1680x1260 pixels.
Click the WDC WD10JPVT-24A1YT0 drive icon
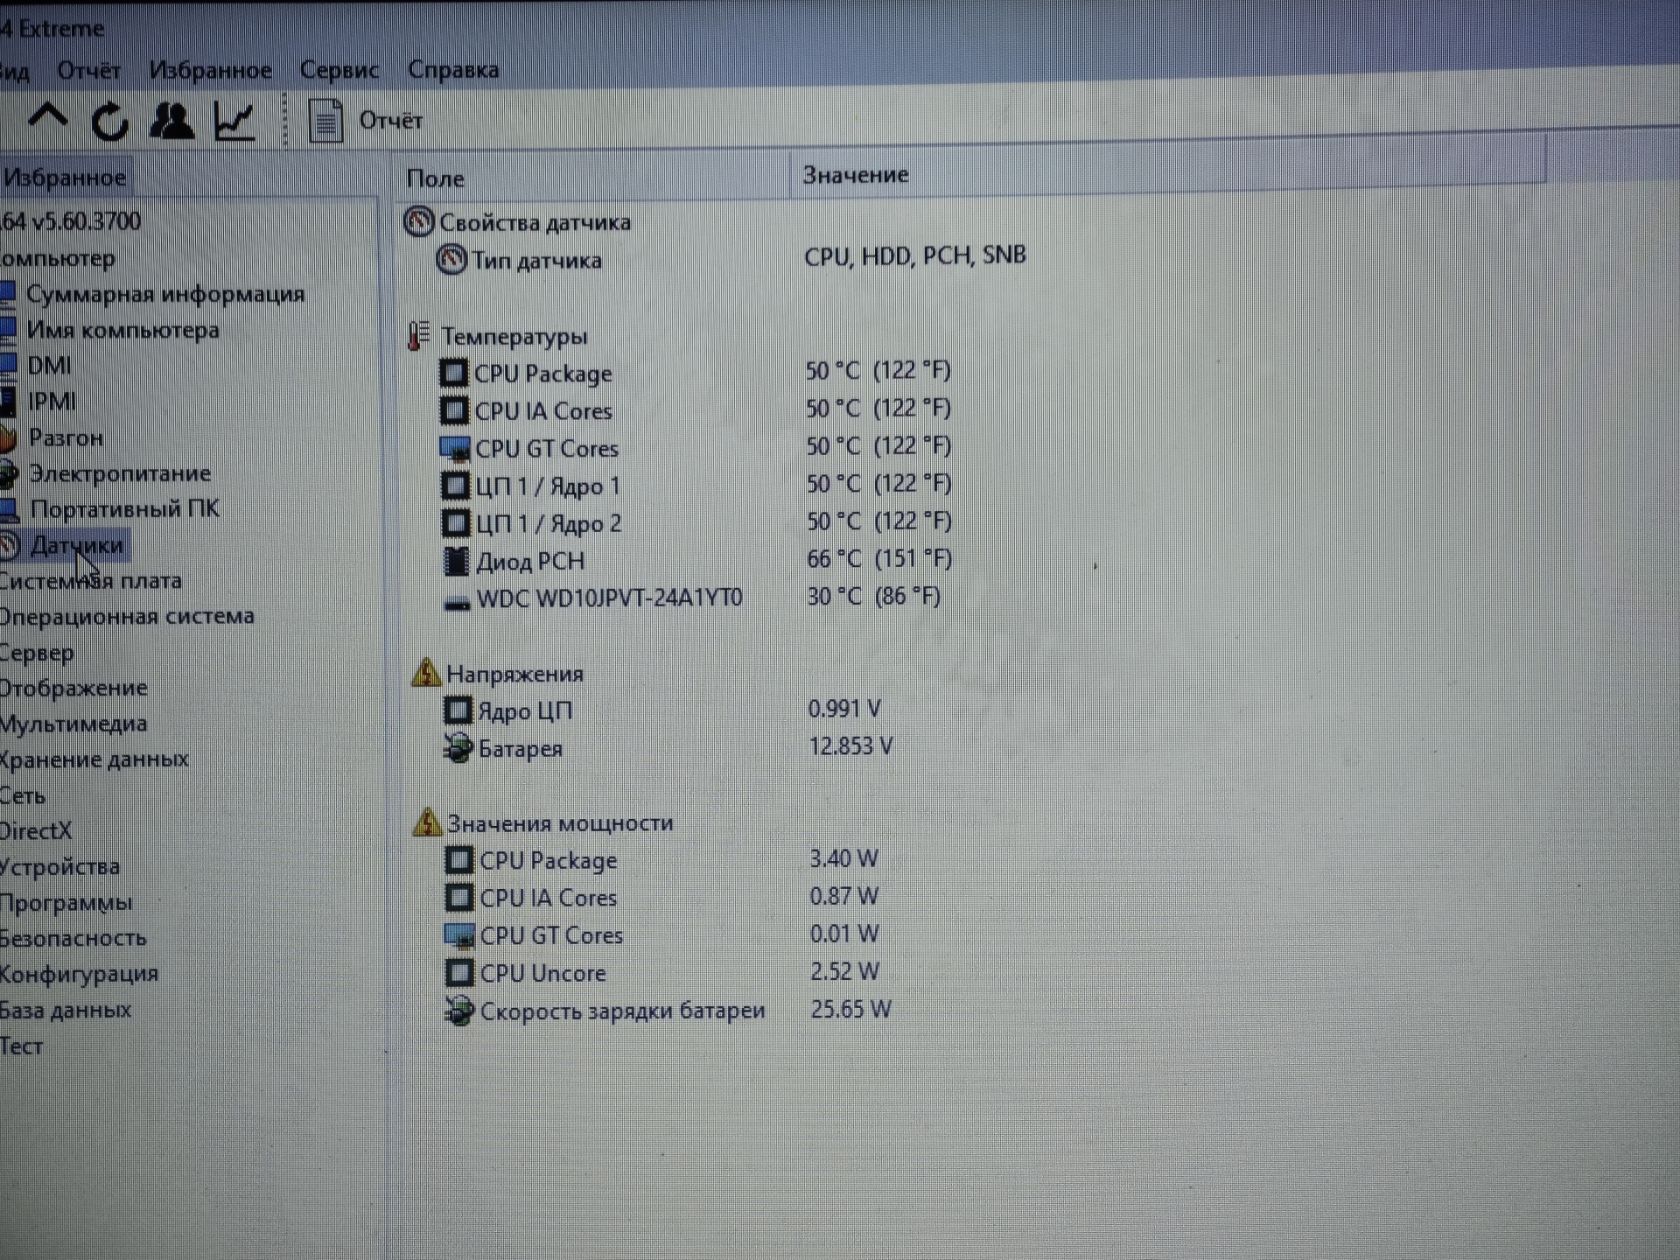(x=457, y=603)
